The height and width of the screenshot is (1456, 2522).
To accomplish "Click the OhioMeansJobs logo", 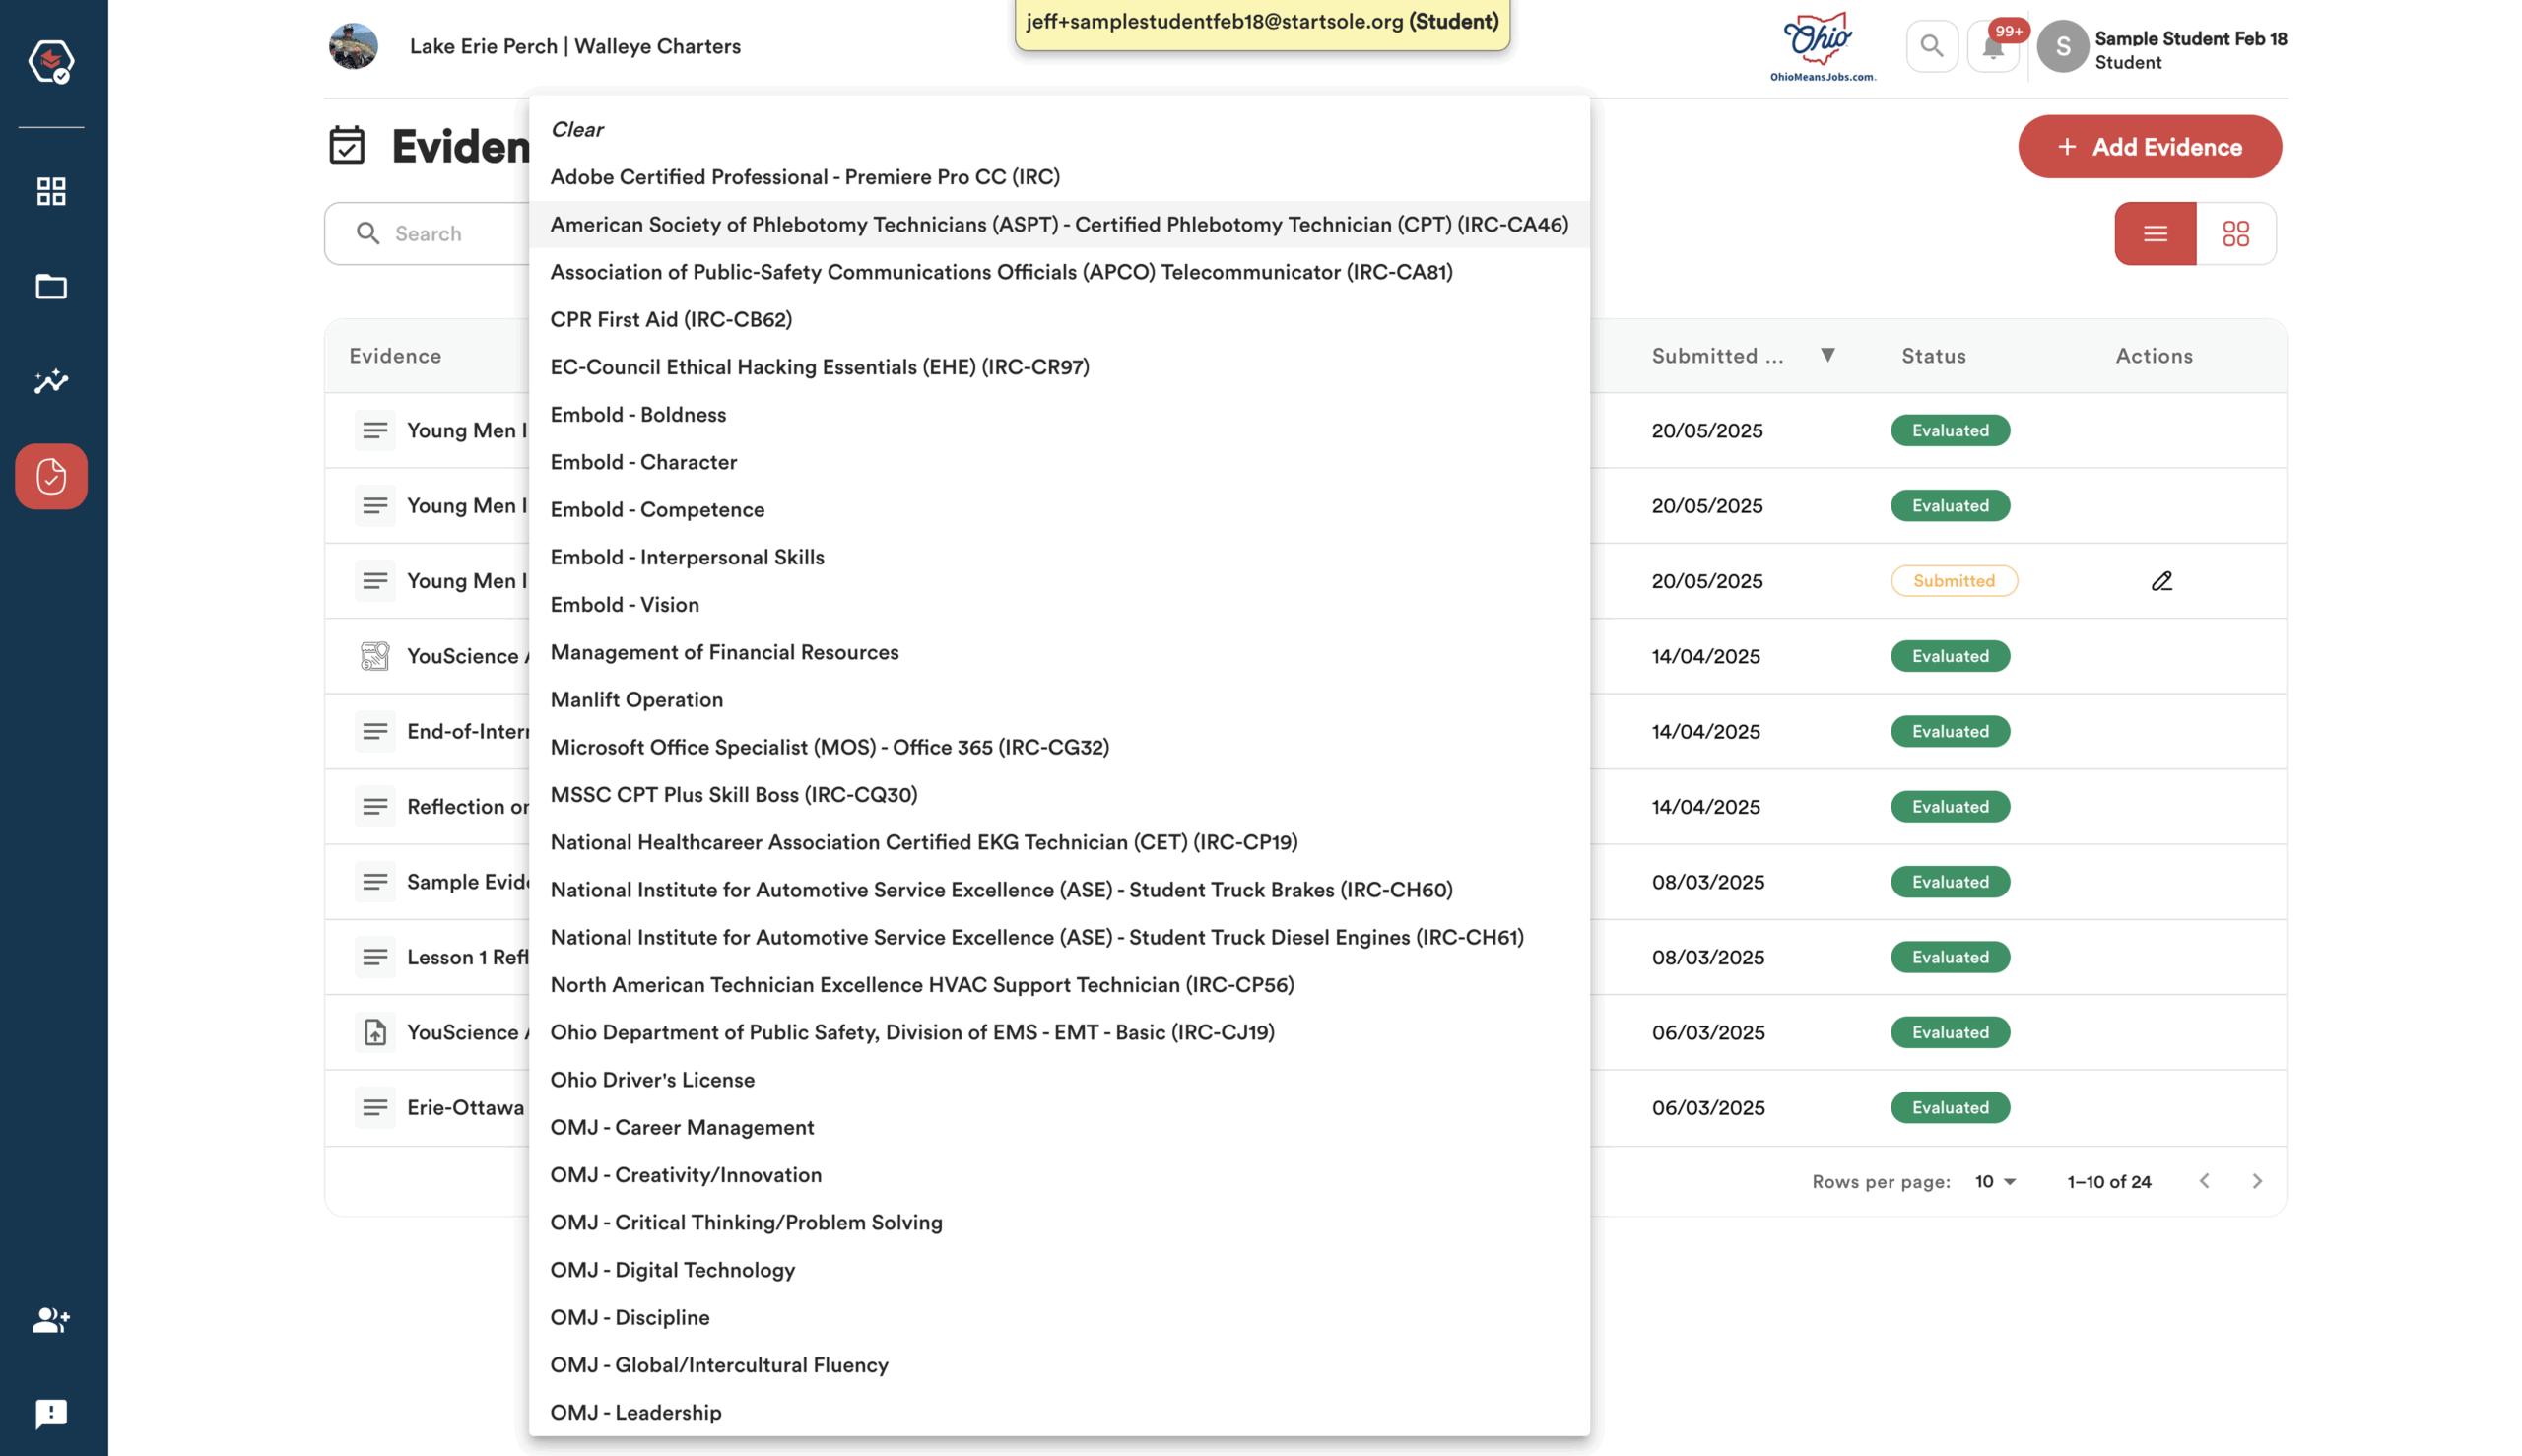I will click(x=1822, y=46).
